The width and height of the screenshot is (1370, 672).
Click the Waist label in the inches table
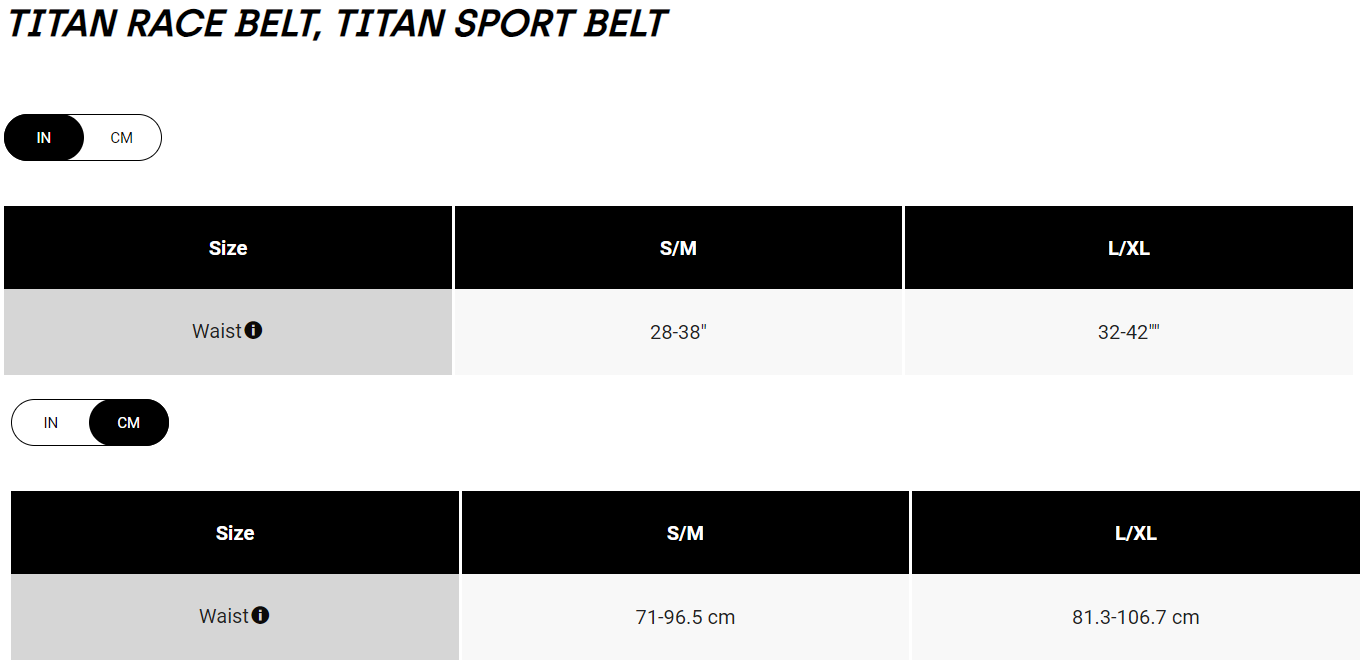tap(217, 331)
